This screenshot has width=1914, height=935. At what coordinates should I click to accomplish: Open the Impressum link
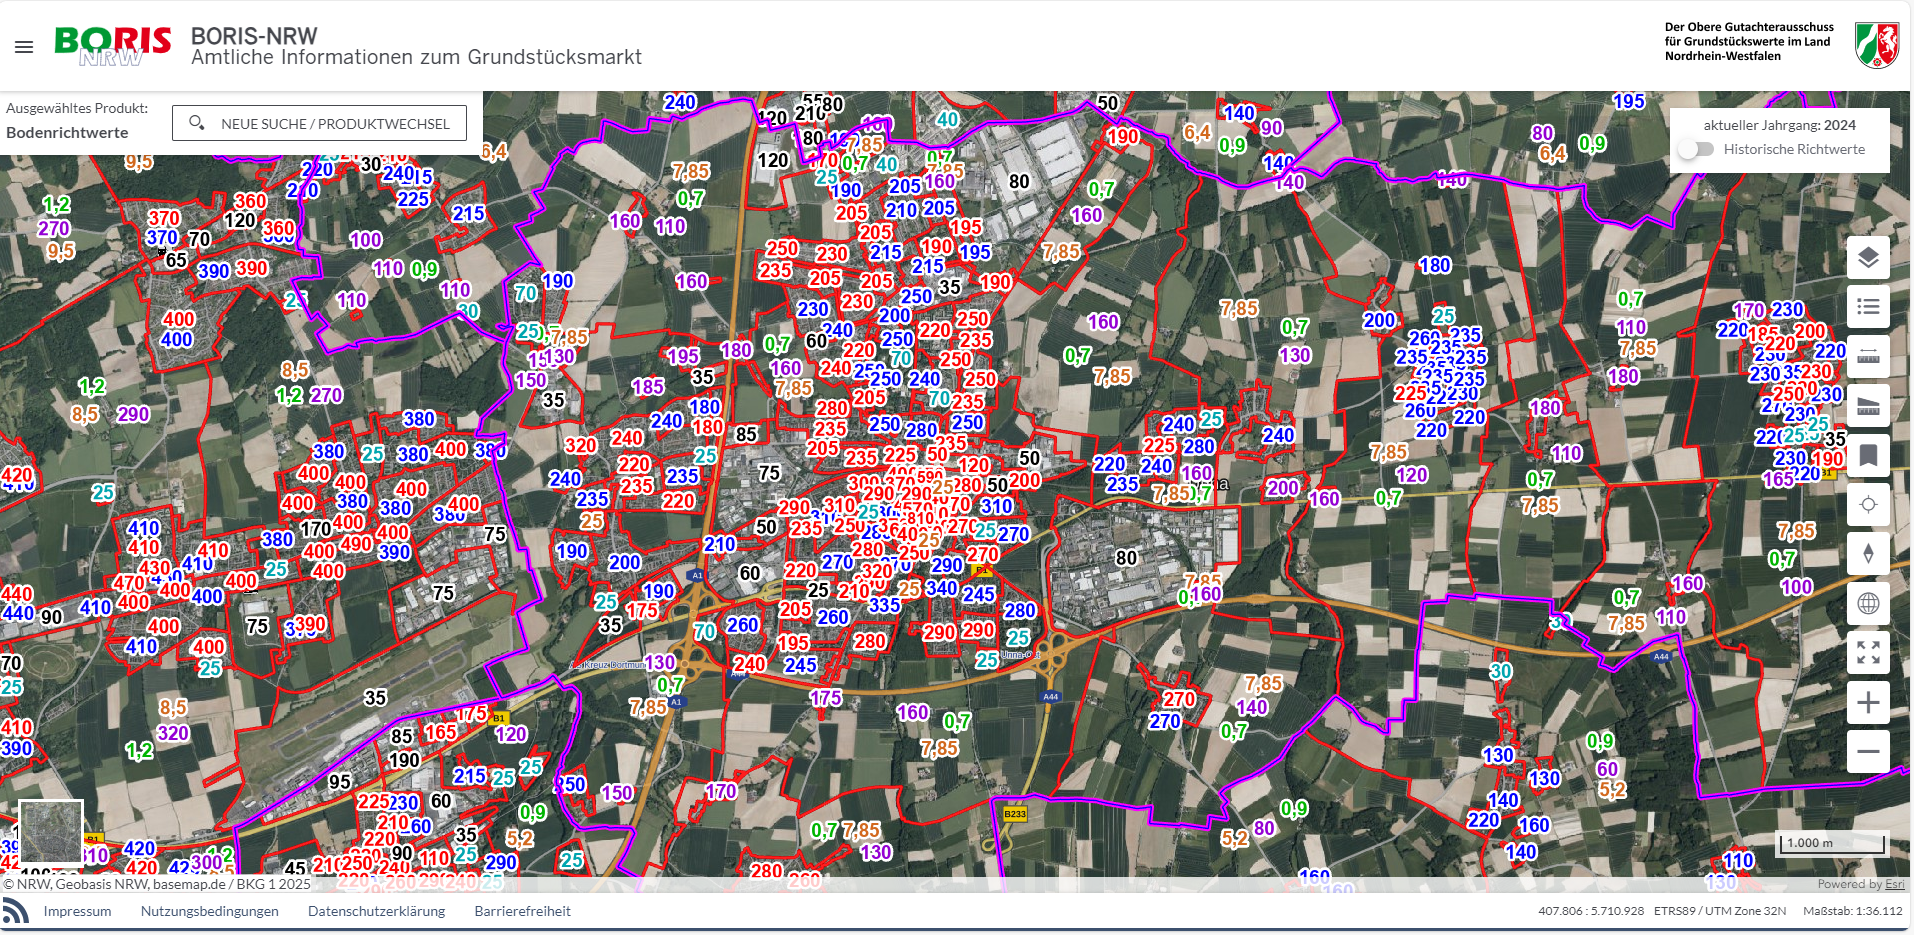coord(77,911)
